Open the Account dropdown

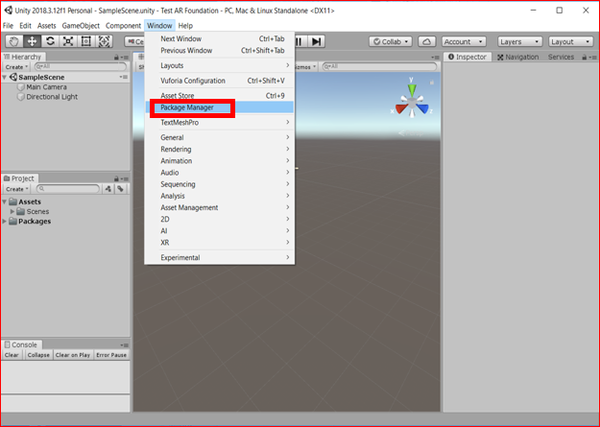[x=464, y=41]
